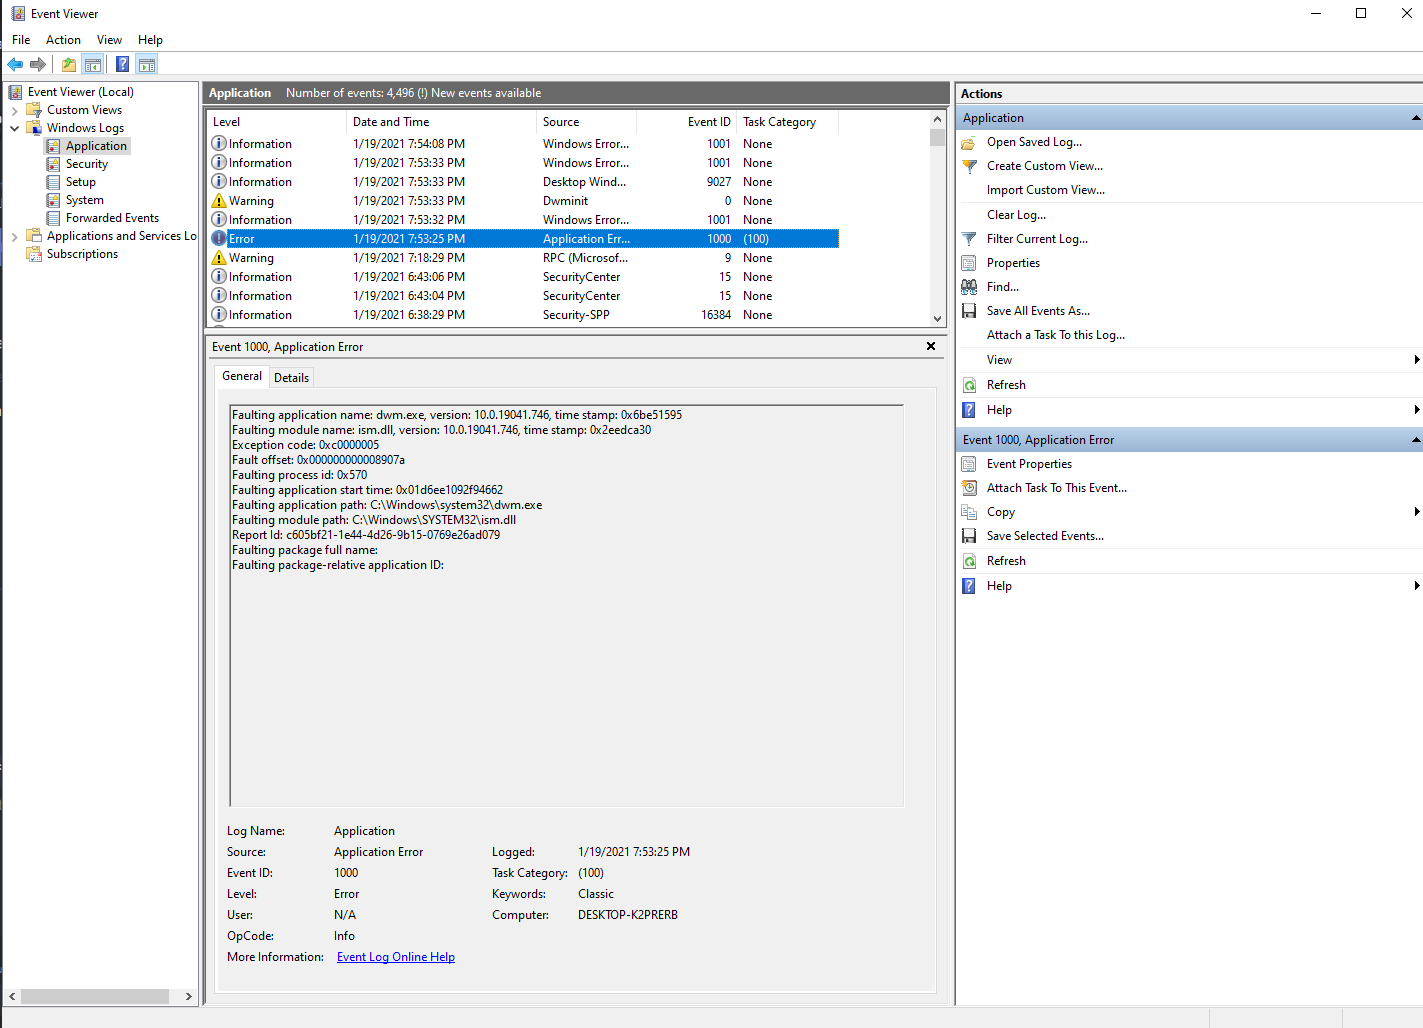Click the Attach Task To This Event icon

[969, 488]
